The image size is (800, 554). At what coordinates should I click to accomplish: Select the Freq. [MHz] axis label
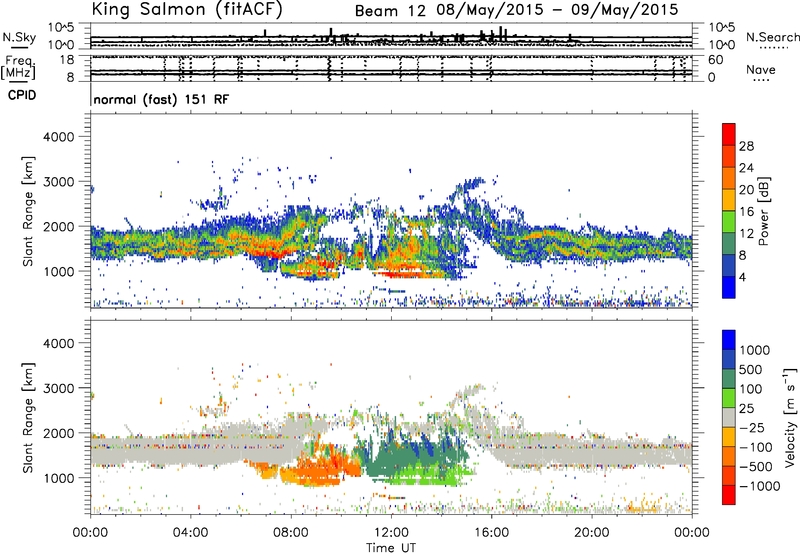click(x=18, y=67)
